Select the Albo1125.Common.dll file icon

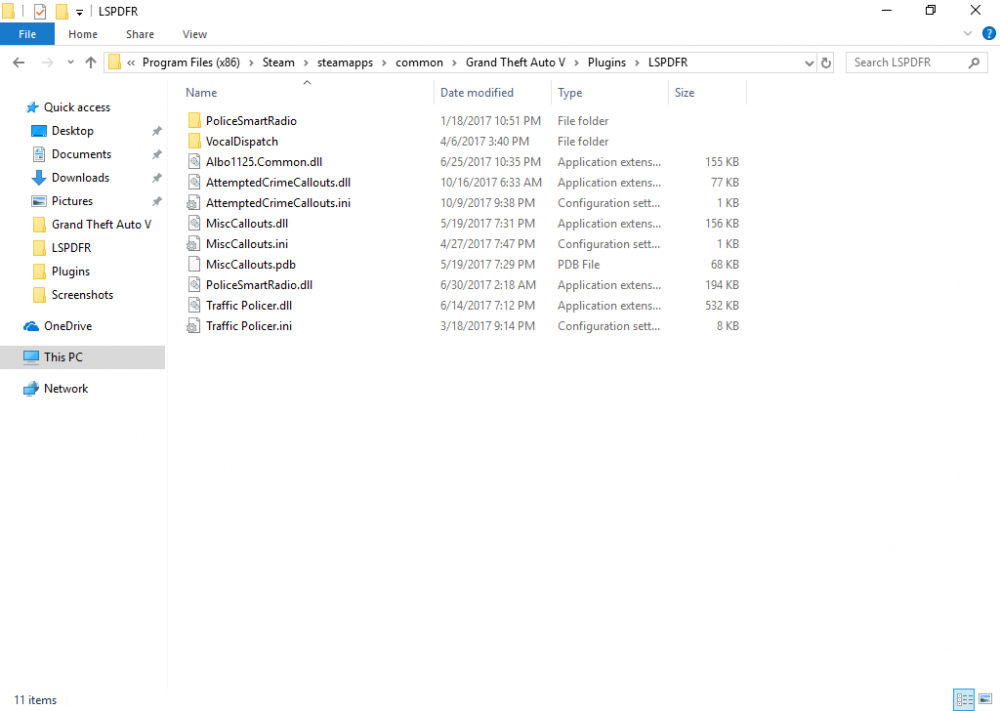click(x=195, y=161)
